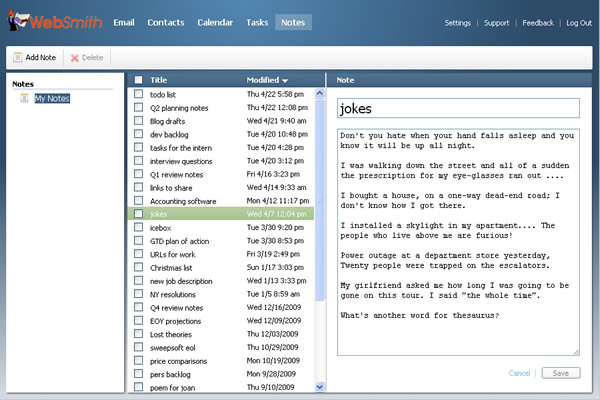Check the box for todo list

[x=139, y=94]
